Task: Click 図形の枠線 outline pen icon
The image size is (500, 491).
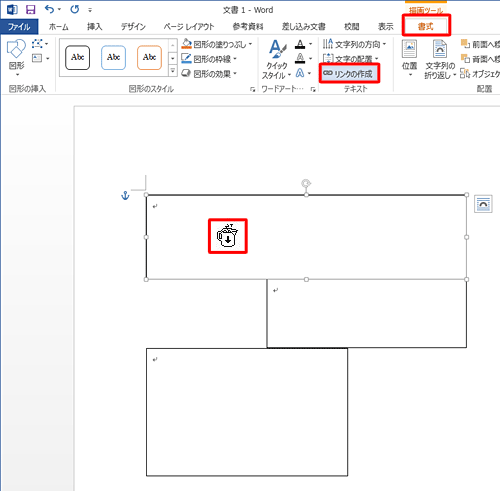Action: [x=186, y=59]
